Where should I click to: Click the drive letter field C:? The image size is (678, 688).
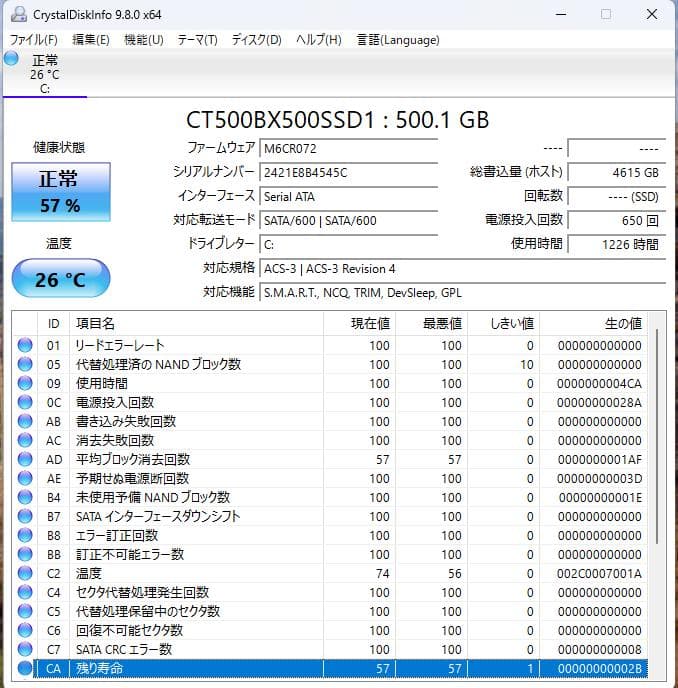click(x=348, y=244)
